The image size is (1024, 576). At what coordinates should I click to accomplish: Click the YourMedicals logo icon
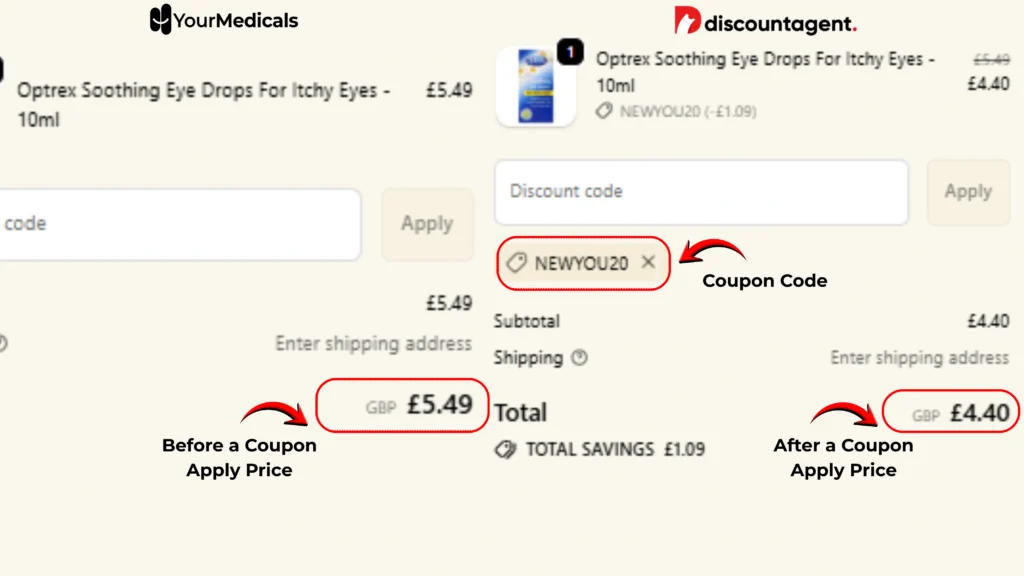pos(160,20)
